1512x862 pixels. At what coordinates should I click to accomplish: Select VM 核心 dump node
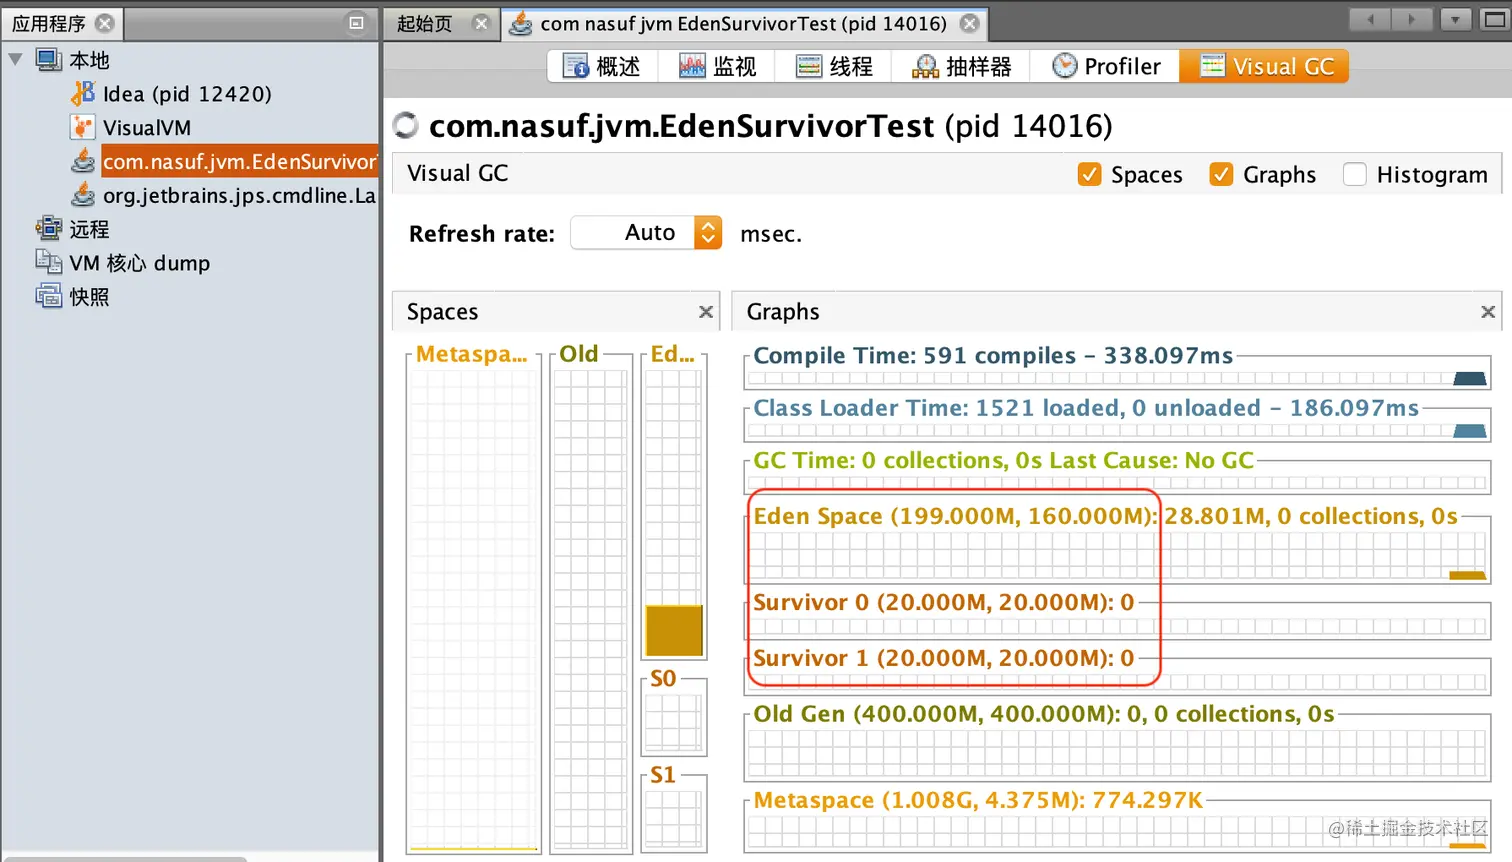click(x=140, y=263)
